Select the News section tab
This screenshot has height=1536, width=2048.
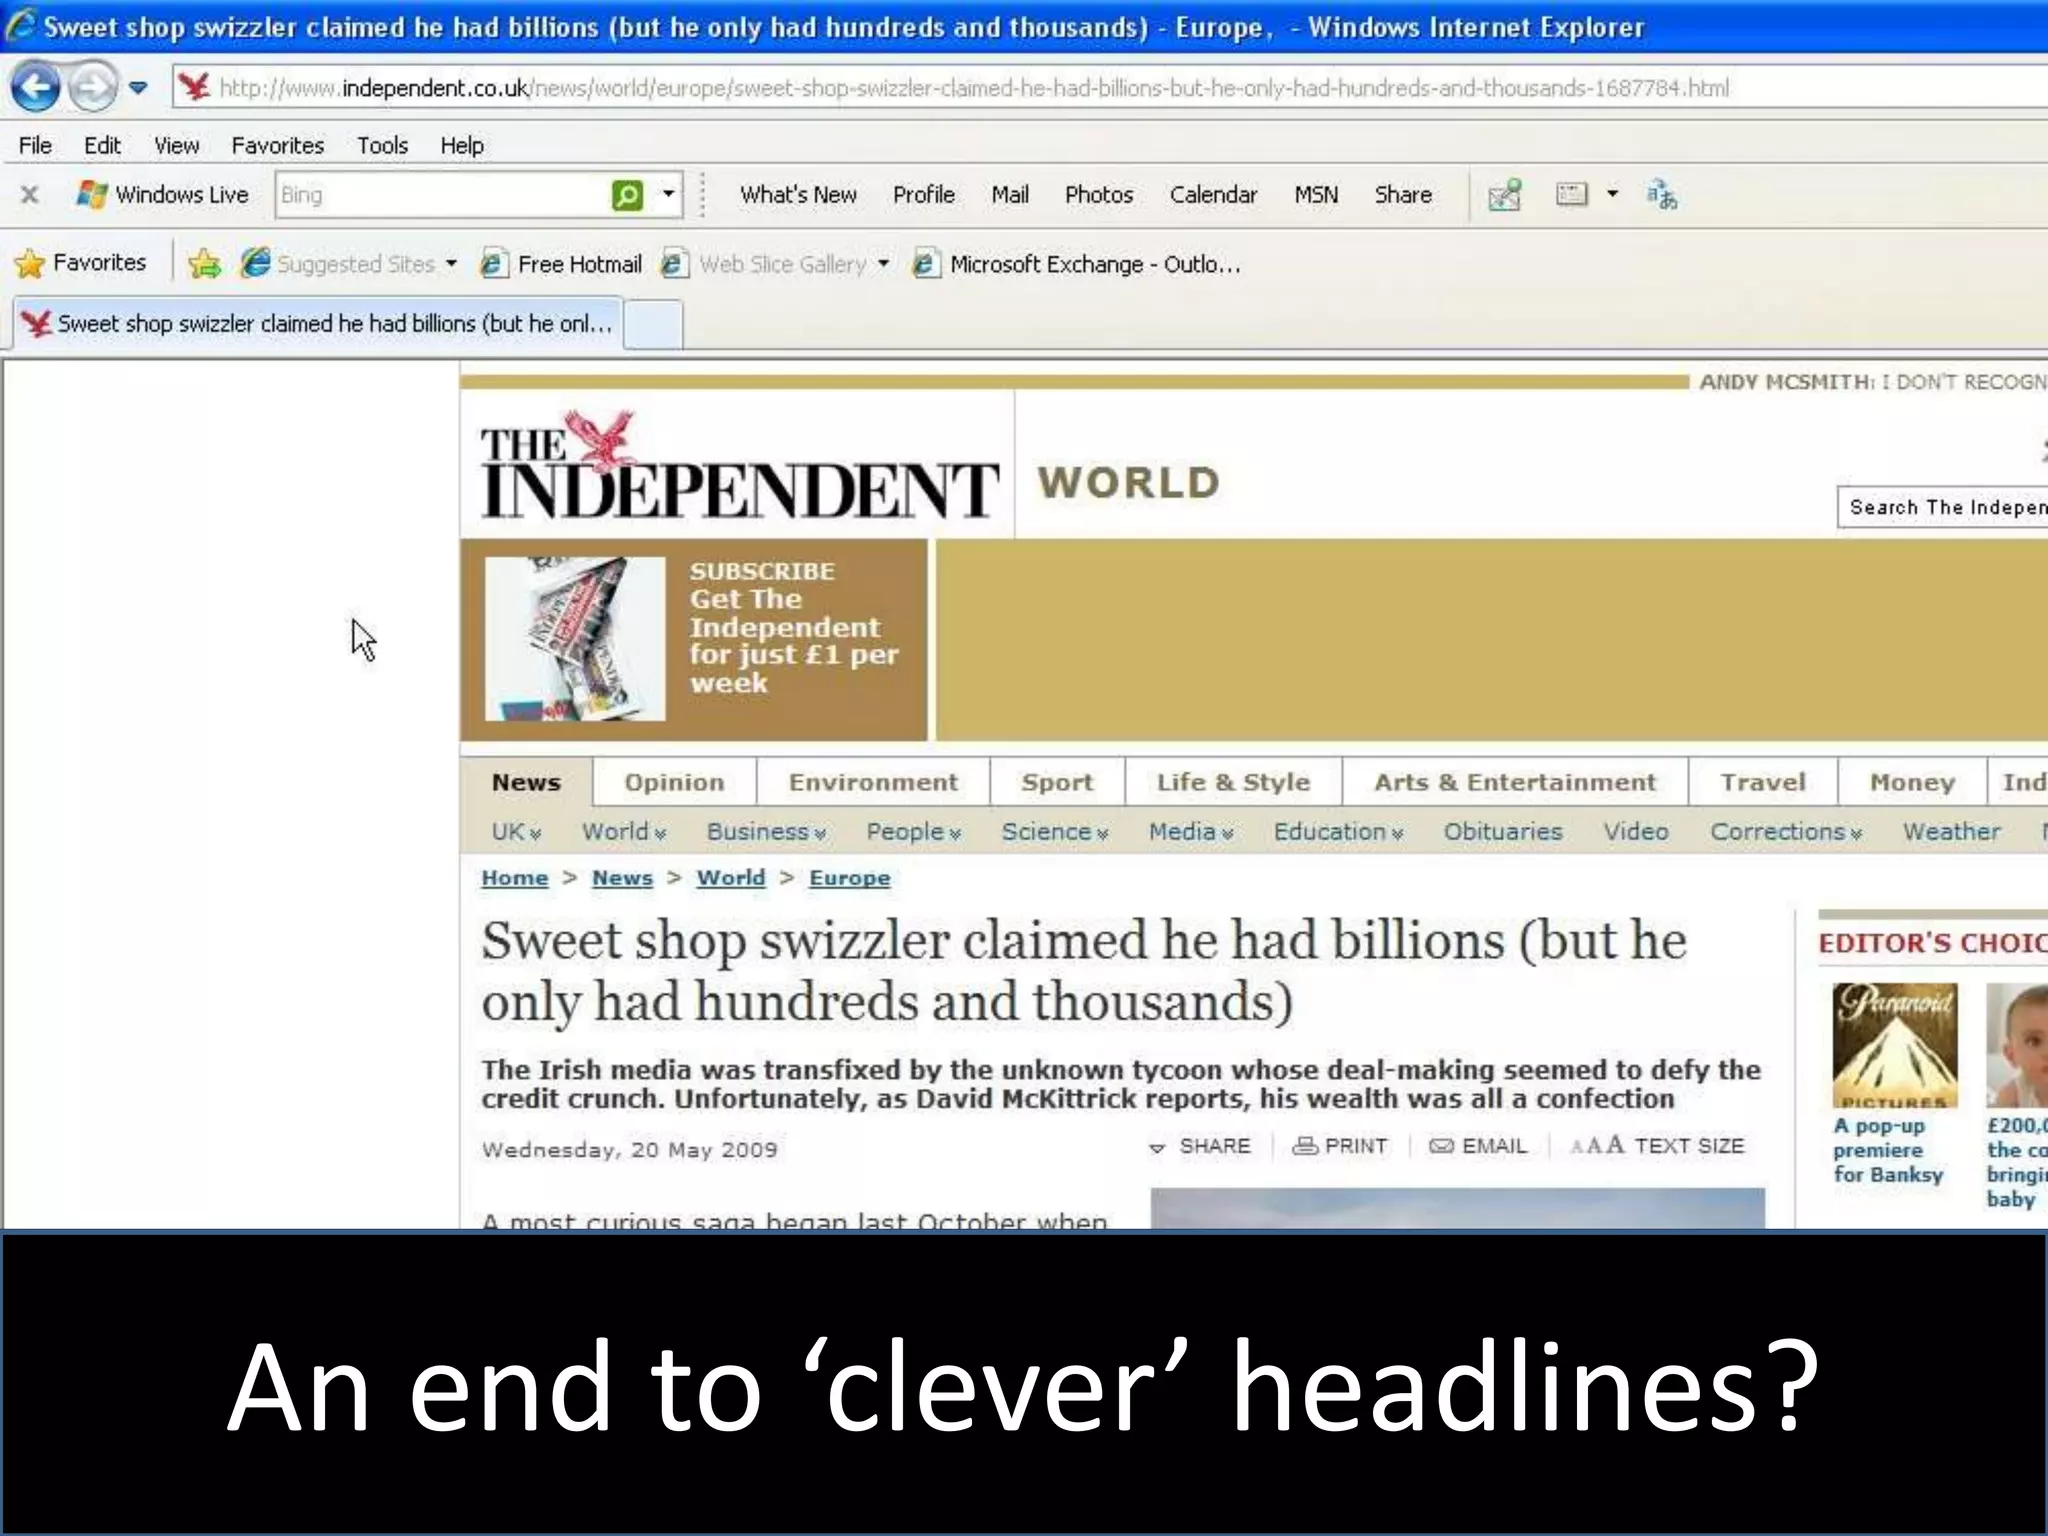pyautogui.click(x=526, y=782)
